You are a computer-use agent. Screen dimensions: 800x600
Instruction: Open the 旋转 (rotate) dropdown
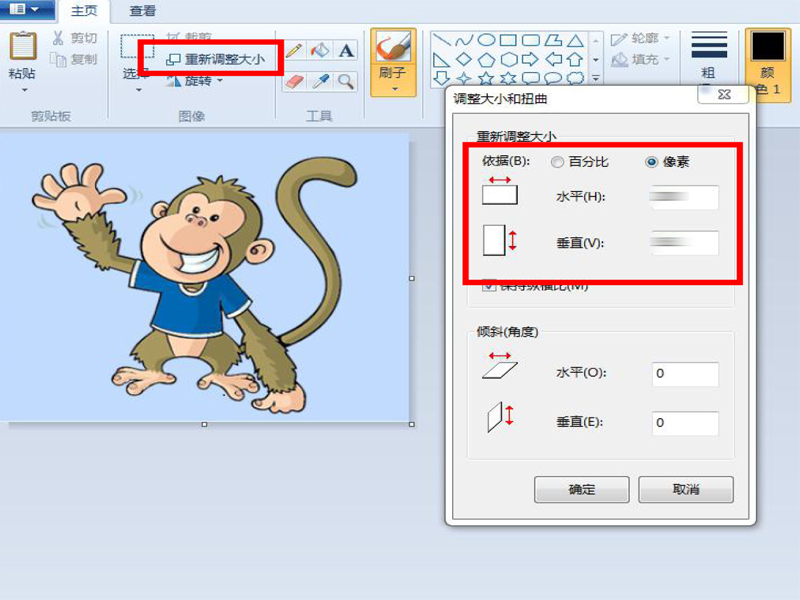point(196,81)
